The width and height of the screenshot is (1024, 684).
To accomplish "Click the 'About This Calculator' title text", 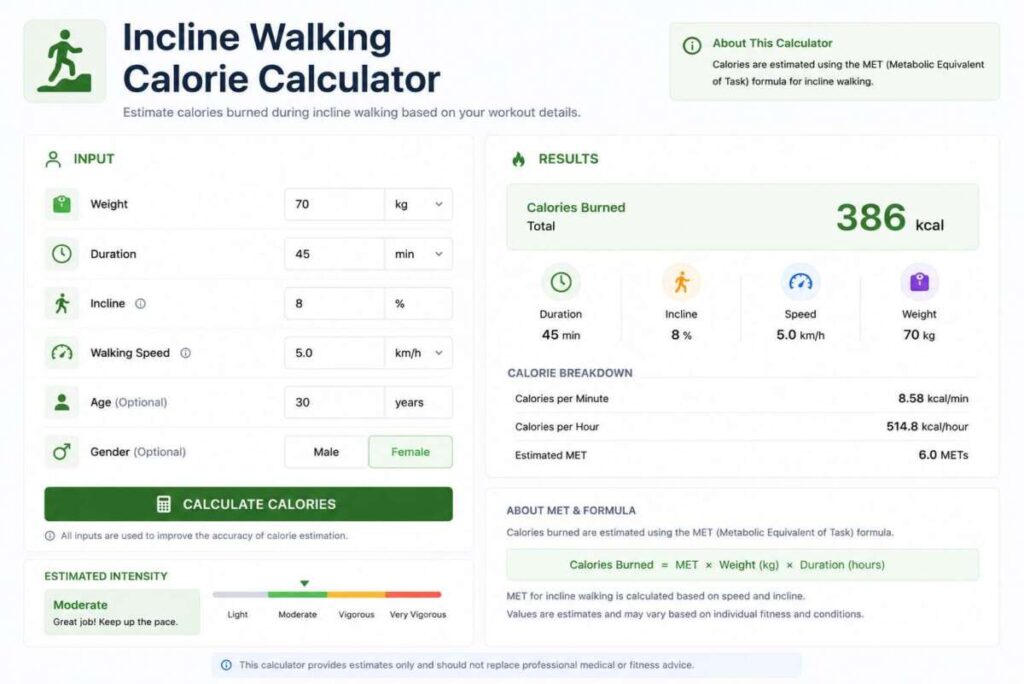I will (772, 43).
